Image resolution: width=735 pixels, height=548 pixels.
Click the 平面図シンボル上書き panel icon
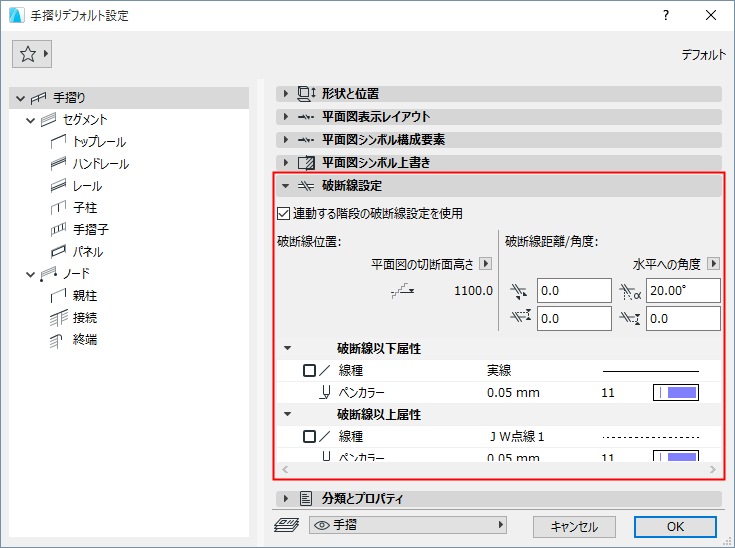[307, 163]
